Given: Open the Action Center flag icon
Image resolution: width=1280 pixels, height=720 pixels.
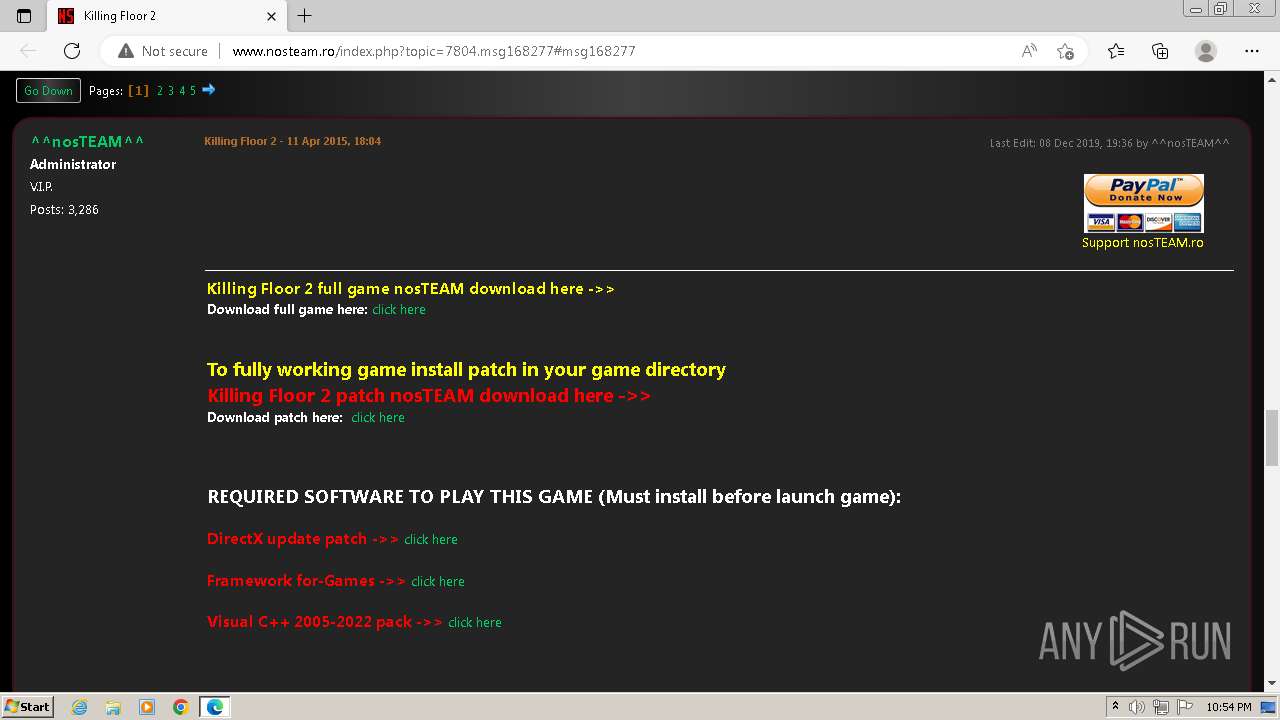Looking at the screenshot, I should coord(1183,707).
